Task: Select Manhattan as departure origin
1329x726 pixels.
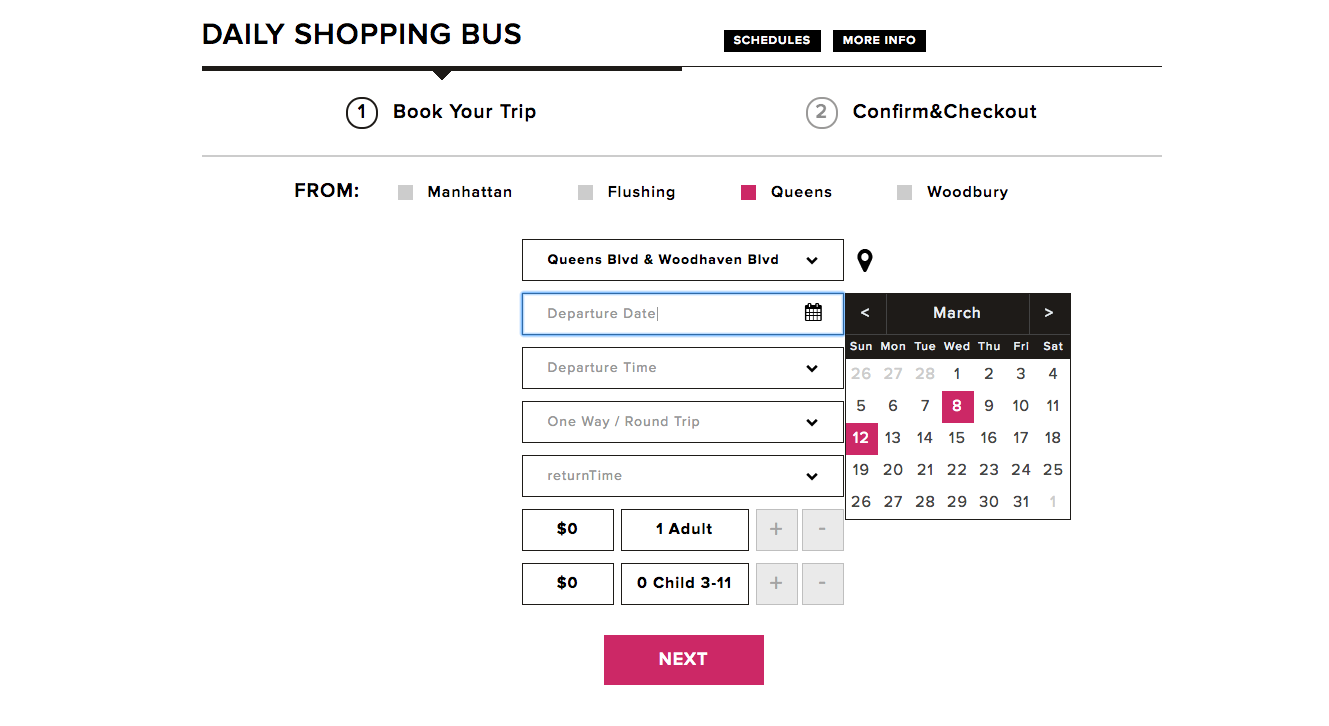Action: coord(405,193)
